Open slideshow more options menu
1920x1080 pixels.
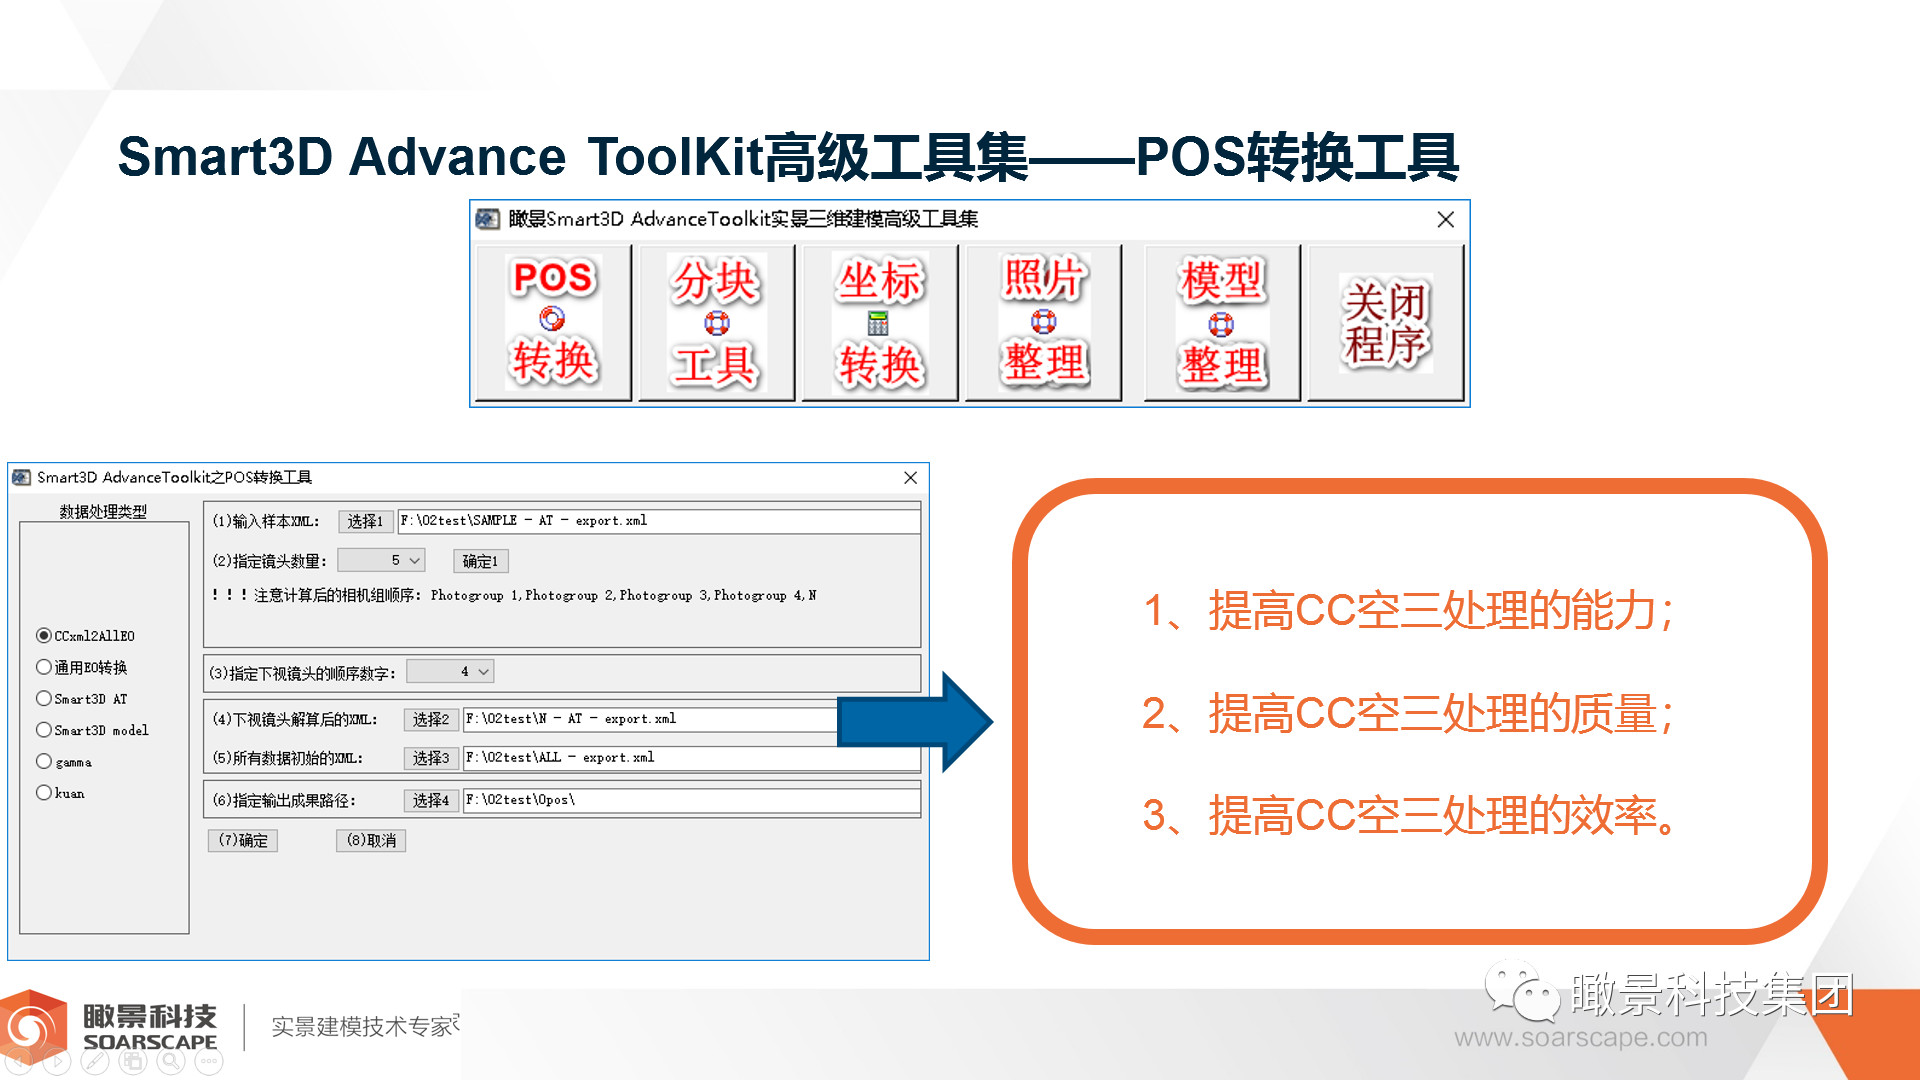click(209, 1062)
